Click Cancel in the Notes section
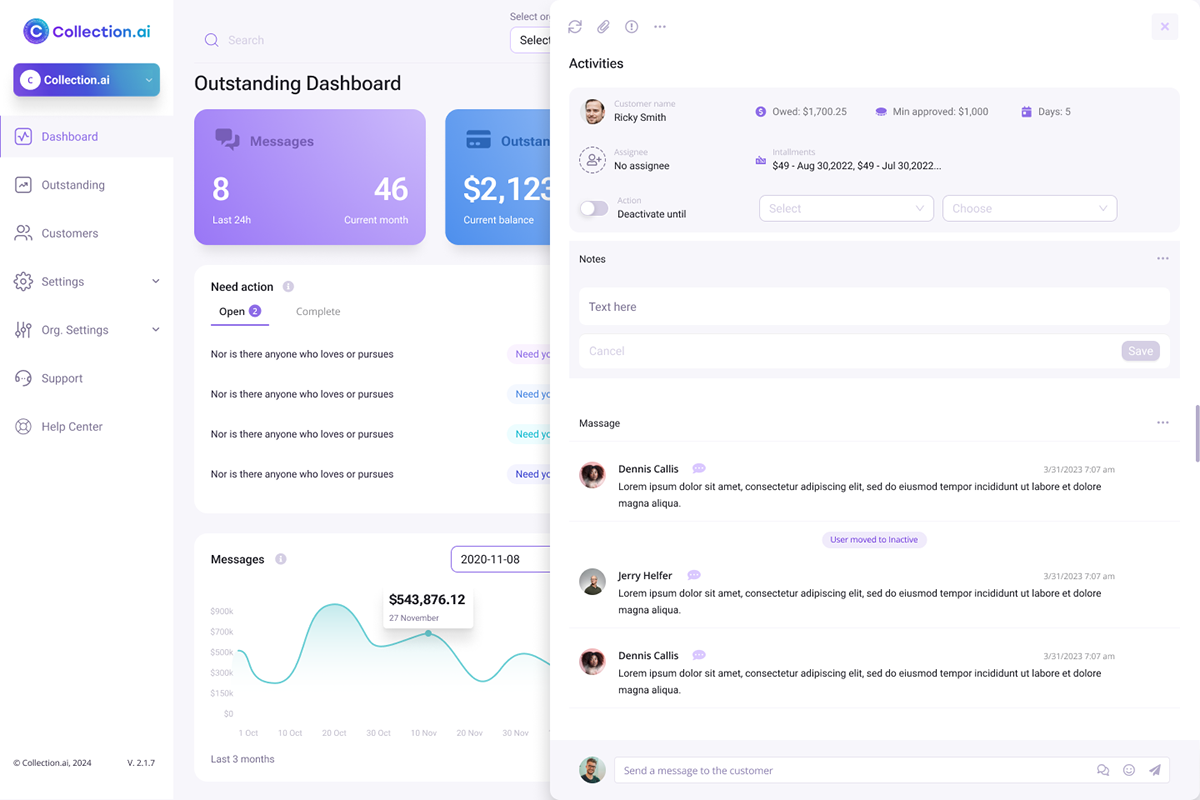Screen dimensions: 1200x800 (607, 351)
